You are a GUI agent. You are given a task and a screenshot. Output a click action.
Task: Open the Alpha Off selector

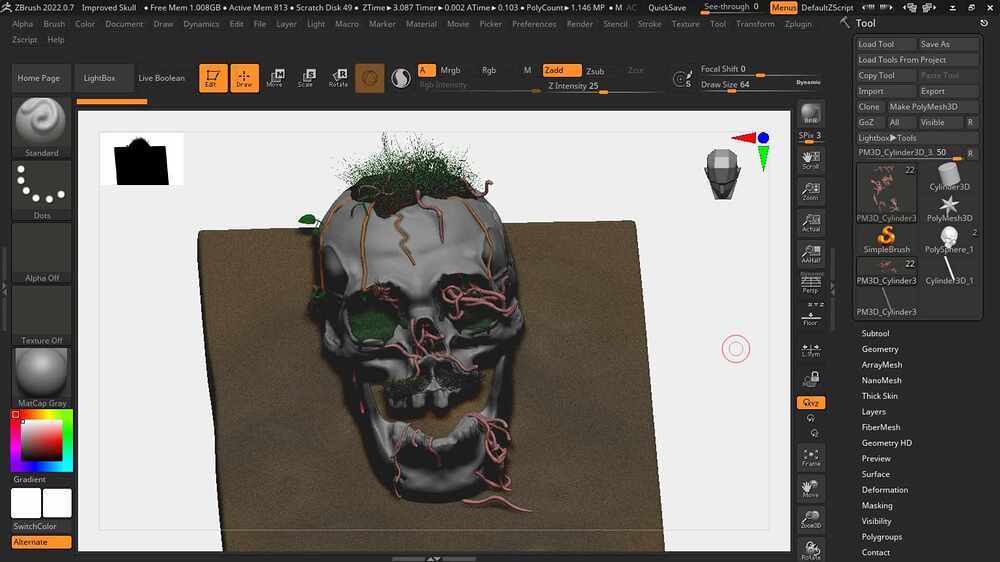(x=41, y=253)
